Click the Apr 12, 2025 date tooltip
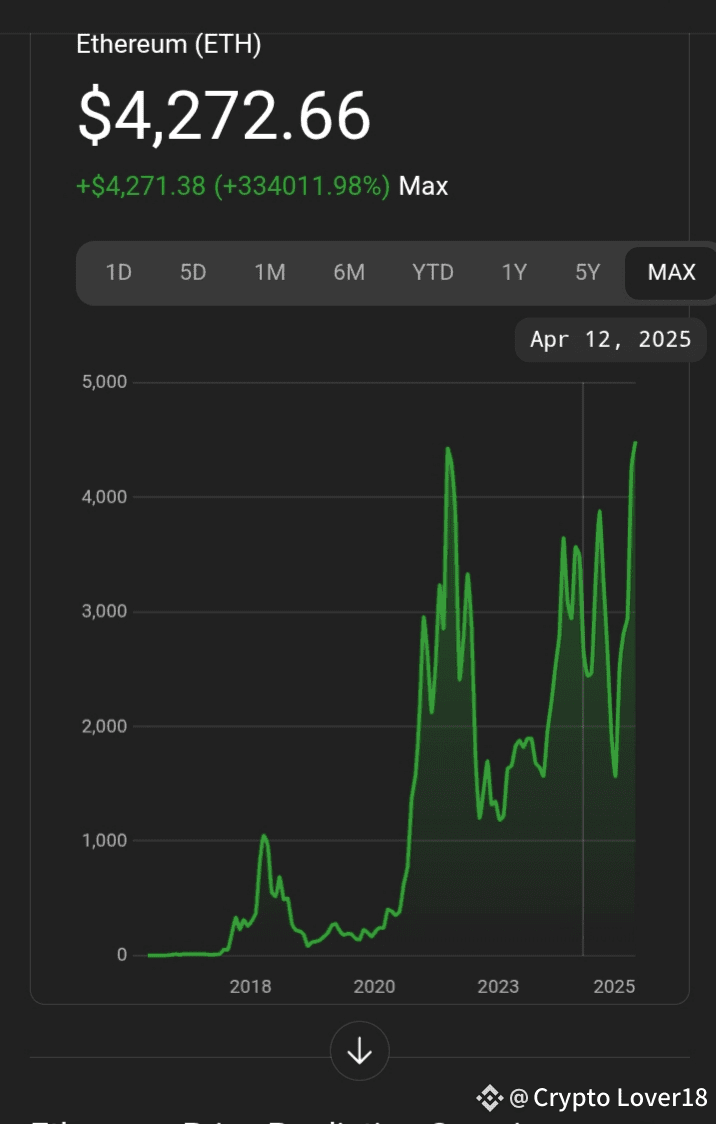716x1124 pixels. [611, 339]
